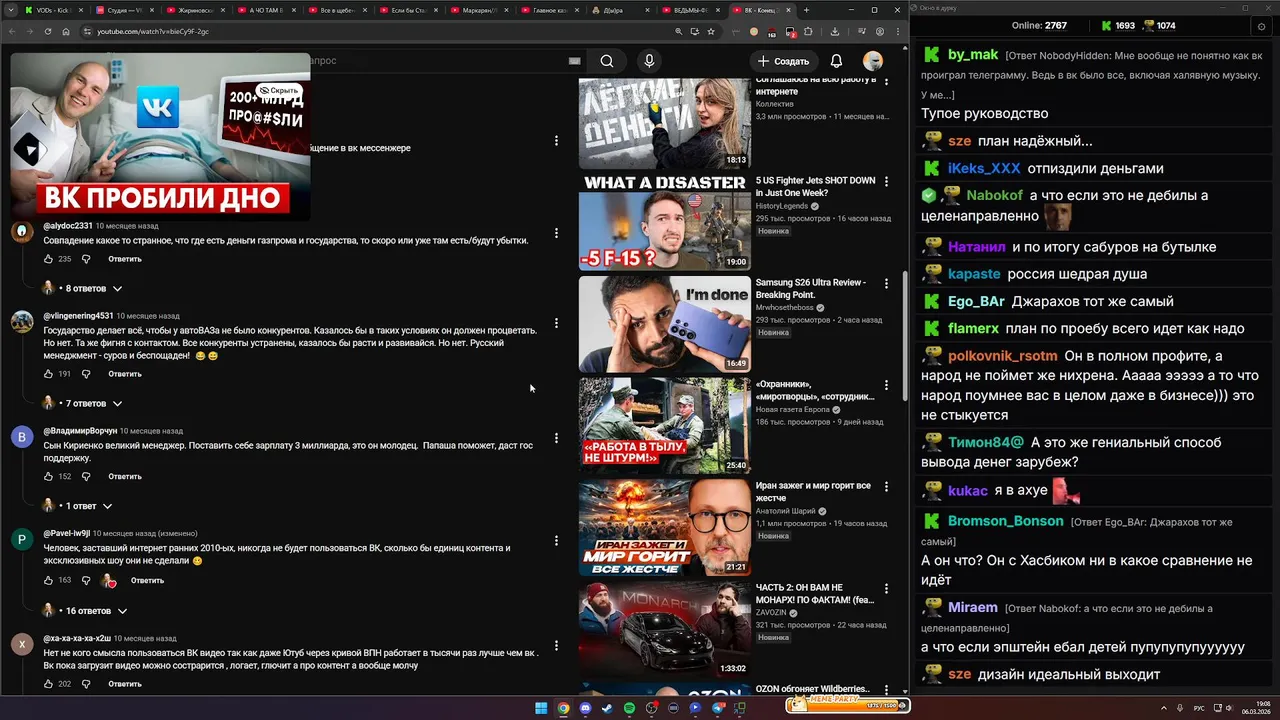Click the on-screen keyboard icon in search box
The width and height of the screenshot is (1280, 720).
(574, 61)
